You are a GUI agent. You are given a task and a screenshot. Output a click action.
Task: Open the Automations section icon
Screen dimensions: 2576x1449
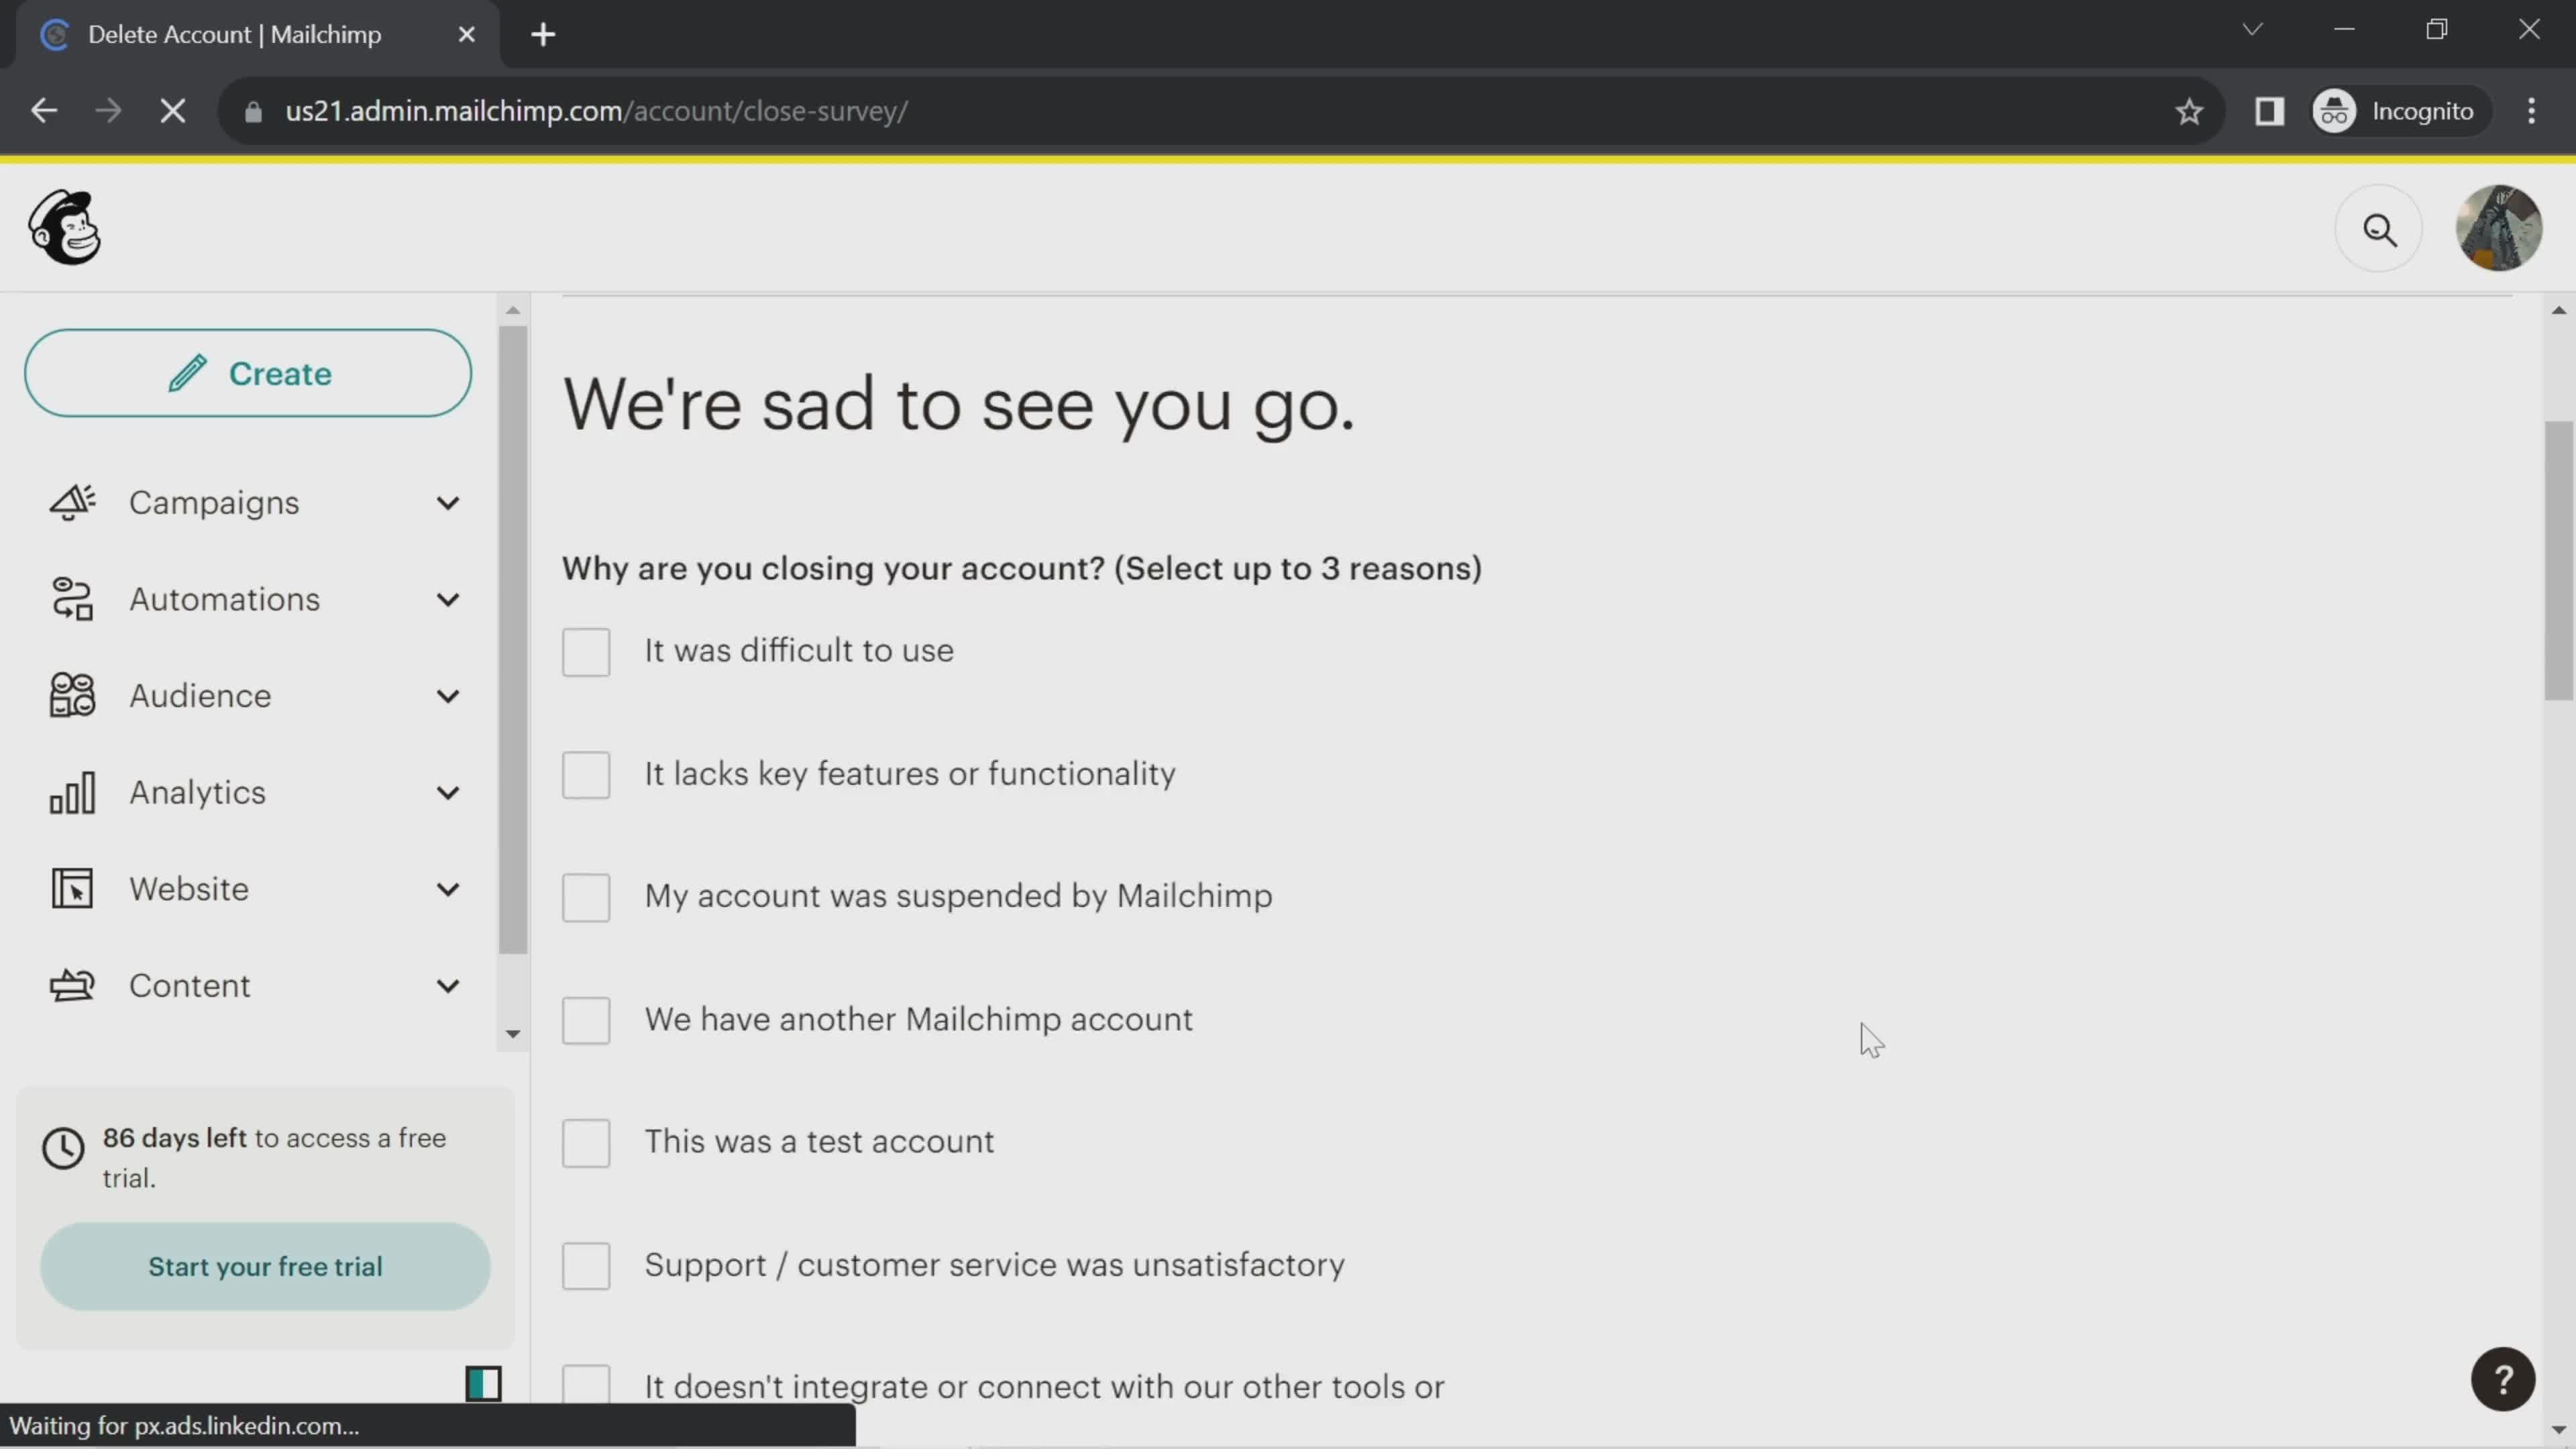70,598
